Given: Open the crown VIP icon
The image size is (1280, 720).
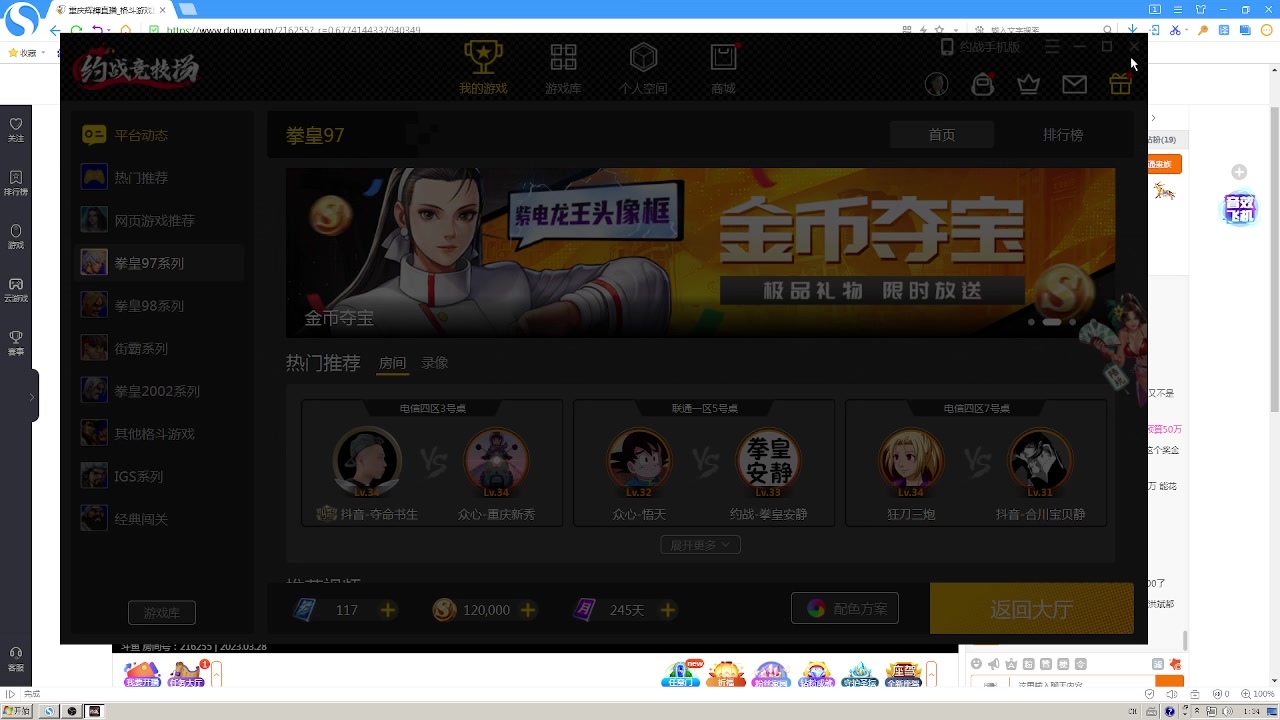Looking at the screenshot, I should click(1028, 84).
